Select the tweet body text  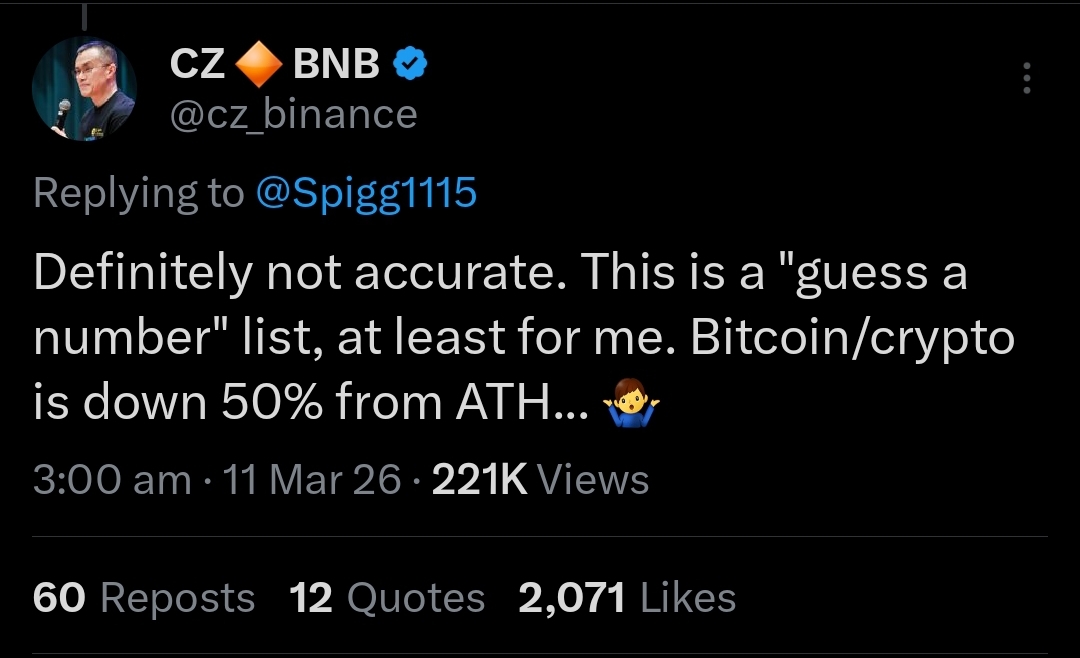(500, 336)
